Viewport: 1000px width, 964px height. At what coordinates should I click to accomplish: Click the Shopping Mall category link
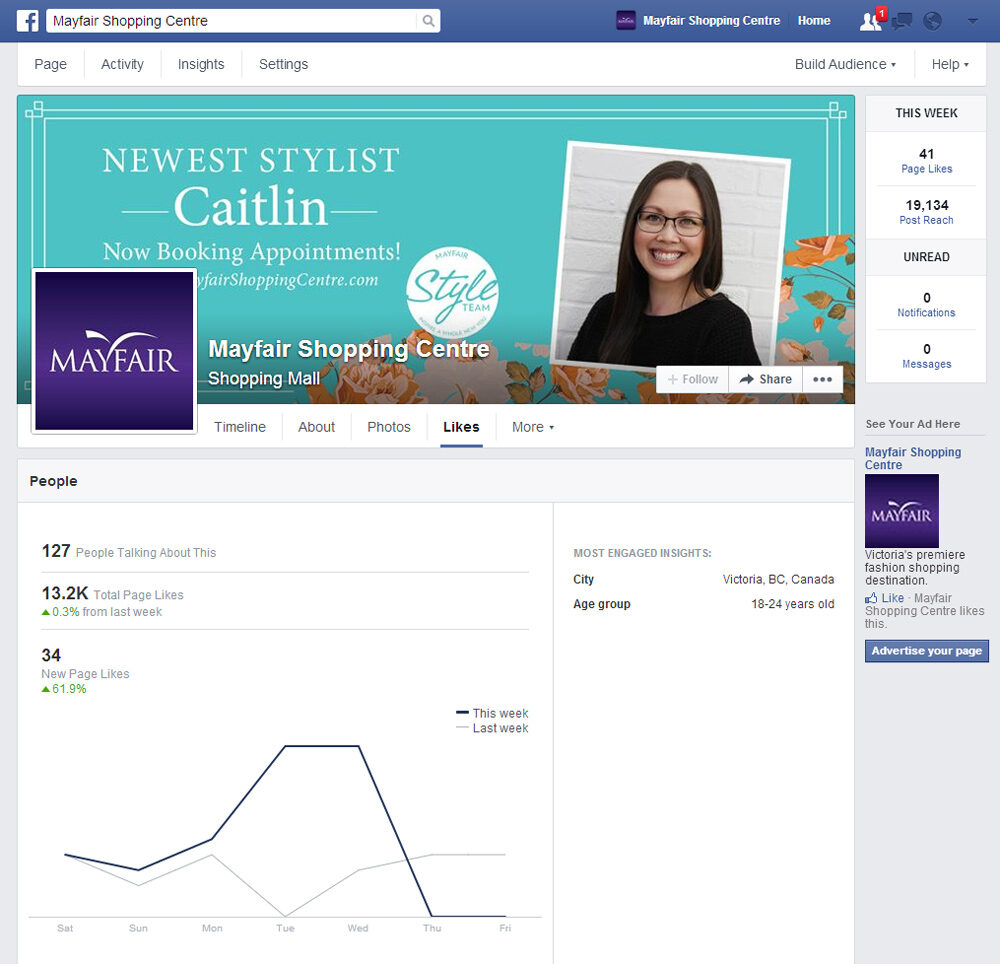coord(264,379)
